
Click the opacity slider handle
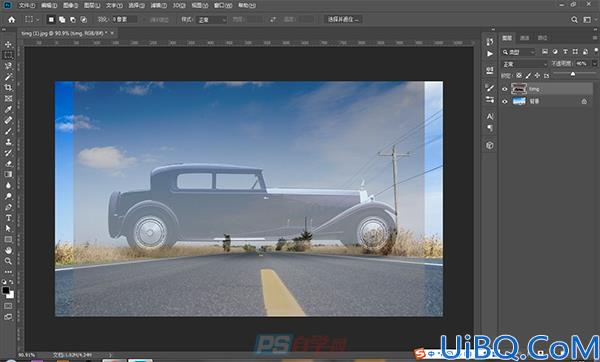(573, 74)
